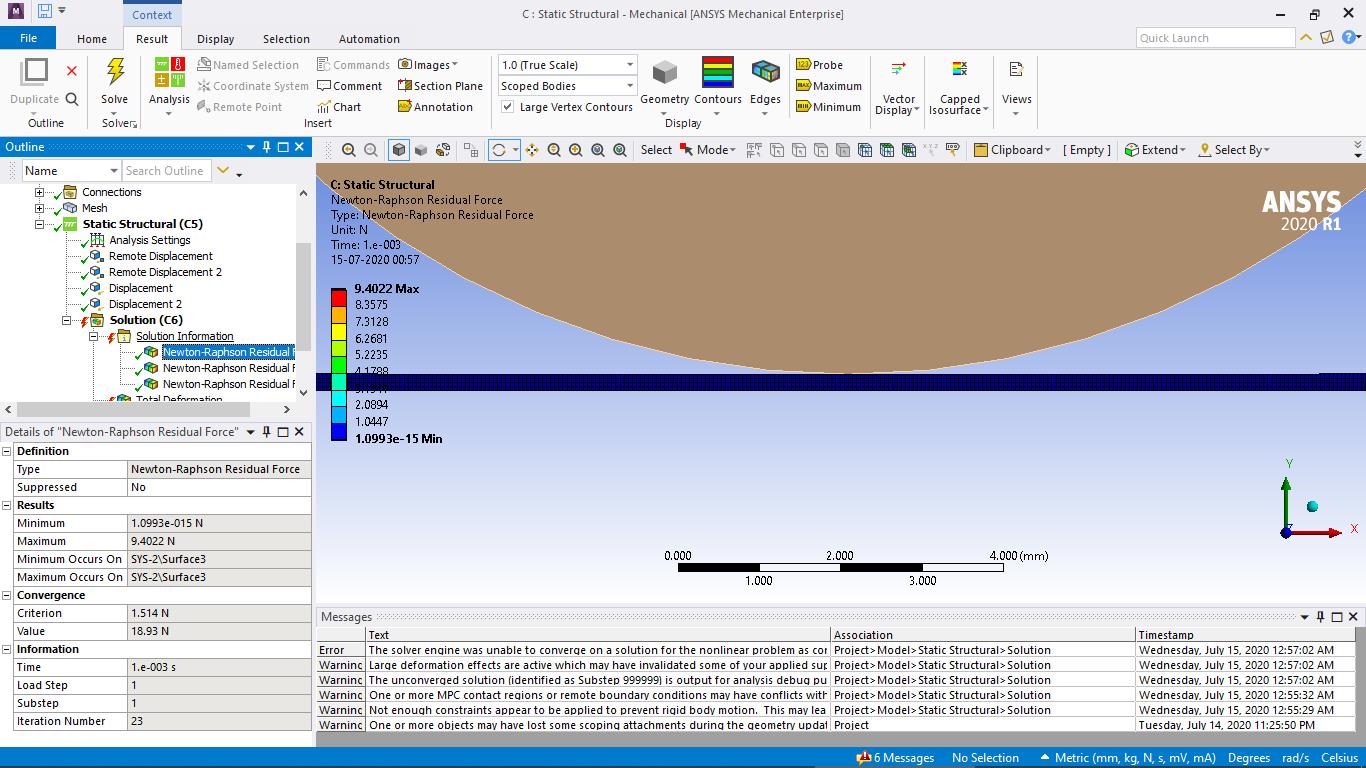Click the shaded exterior view cube icon
This screenshot has width=1366, height=768.
[399, 150]
